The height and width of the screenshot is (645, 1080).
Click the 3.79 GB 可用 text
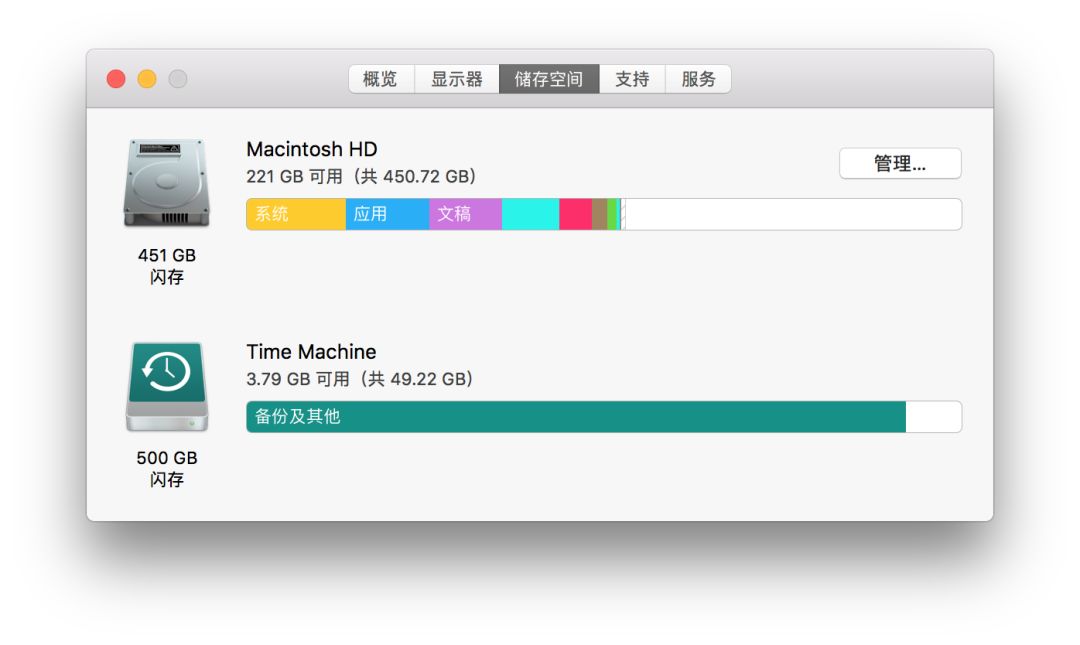[x=298, y=379]
